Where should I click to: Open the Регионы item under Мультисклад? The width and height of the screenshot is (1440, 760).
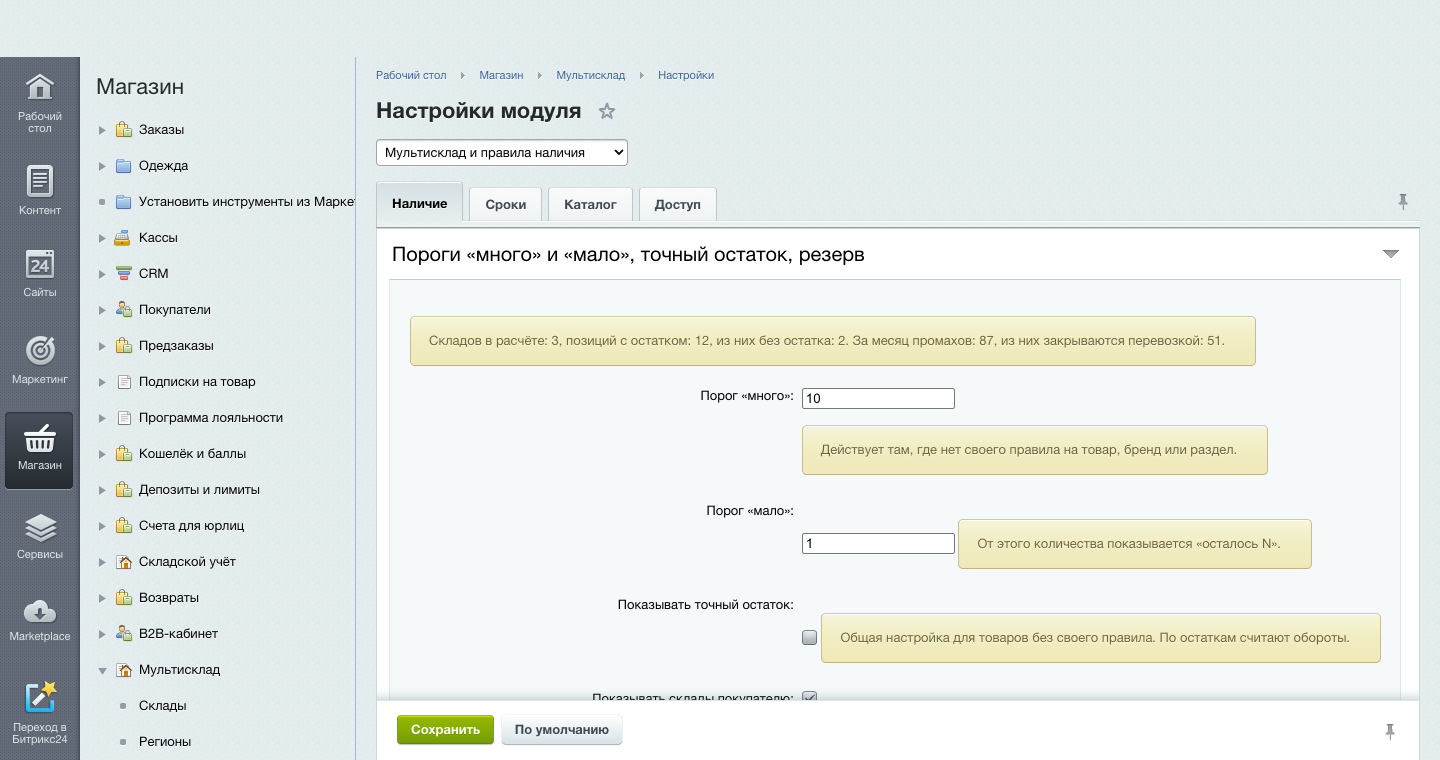(165, 742)
